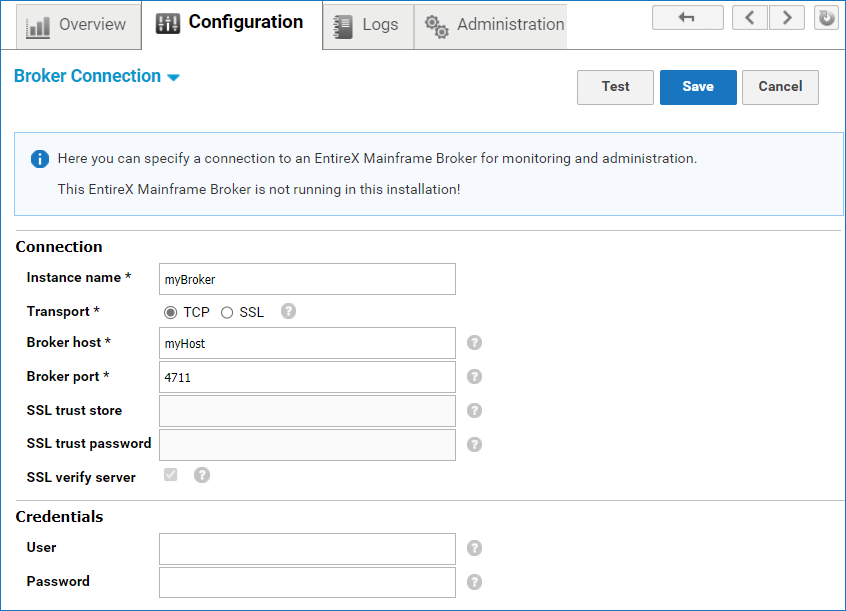Click the Test button
The image size is (846, 611).
(x=615, y=87)
